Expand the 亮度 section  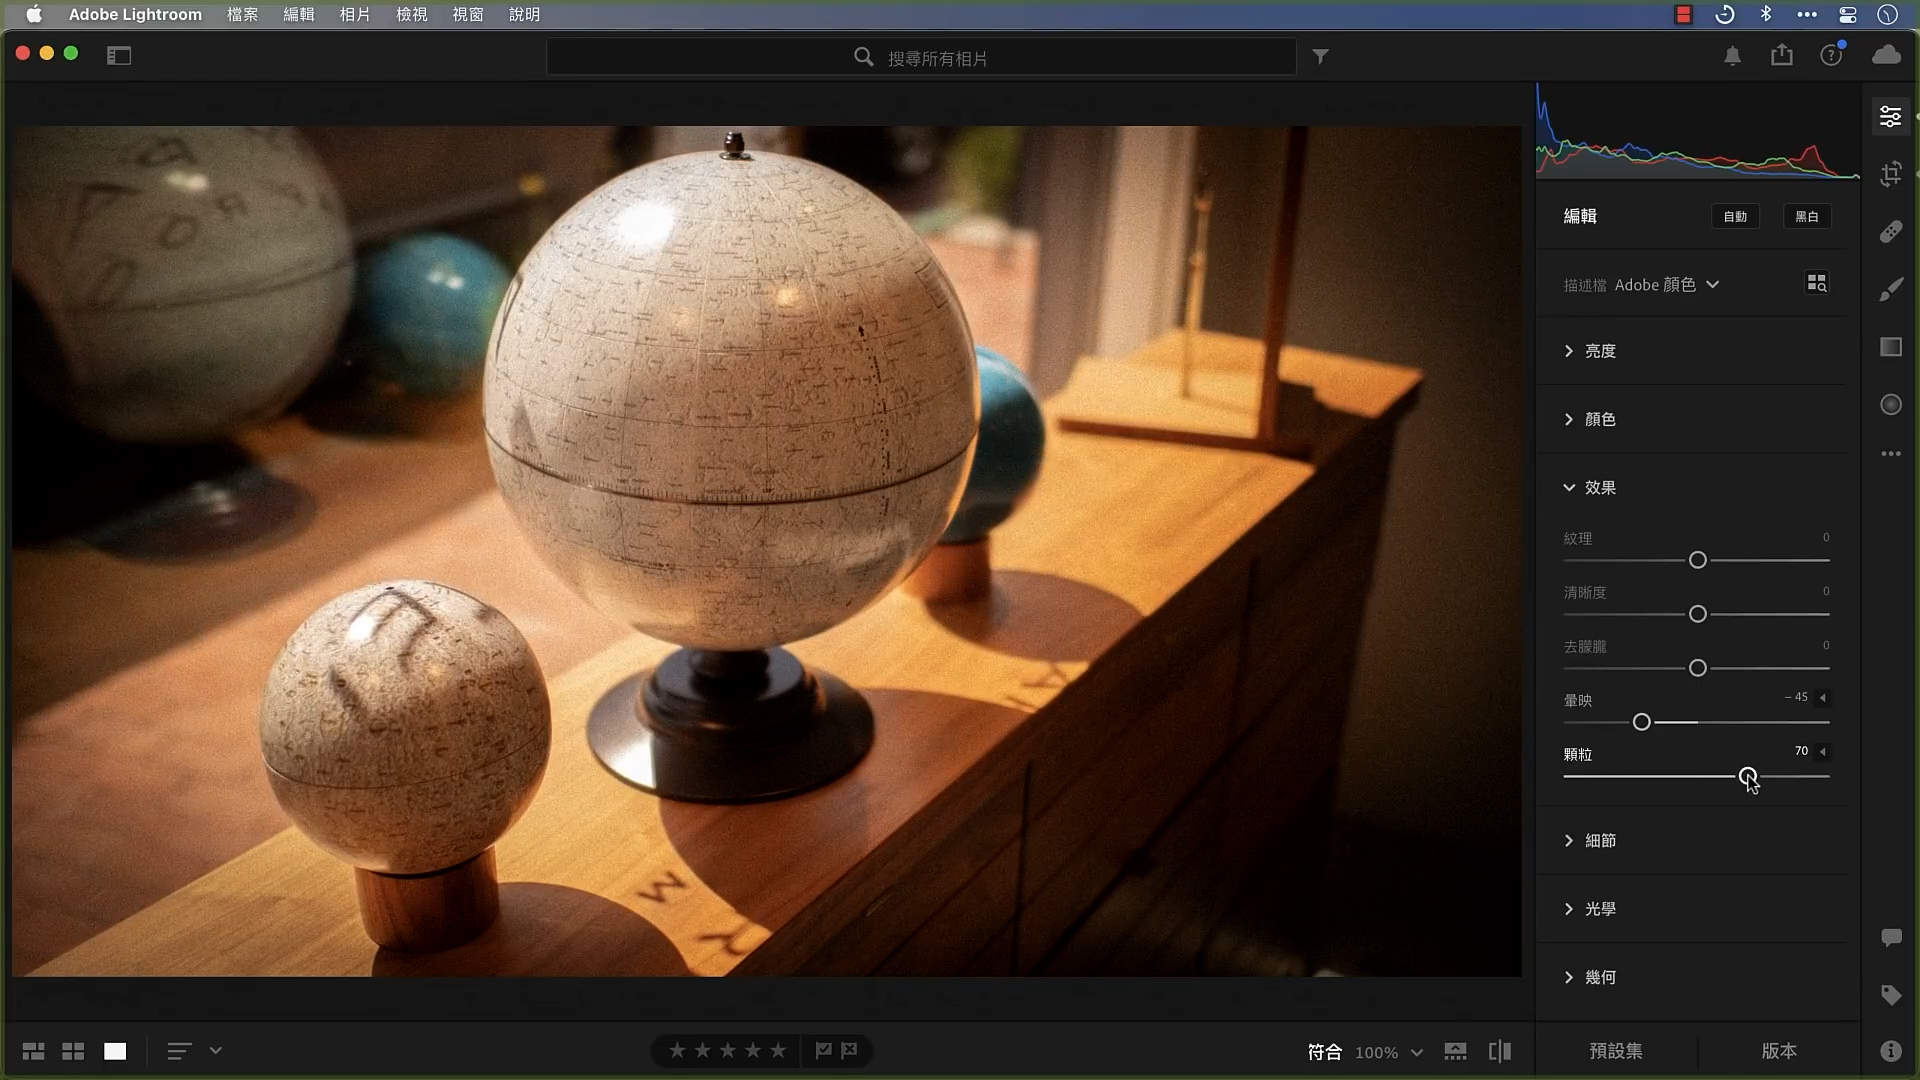[1598, 351]
